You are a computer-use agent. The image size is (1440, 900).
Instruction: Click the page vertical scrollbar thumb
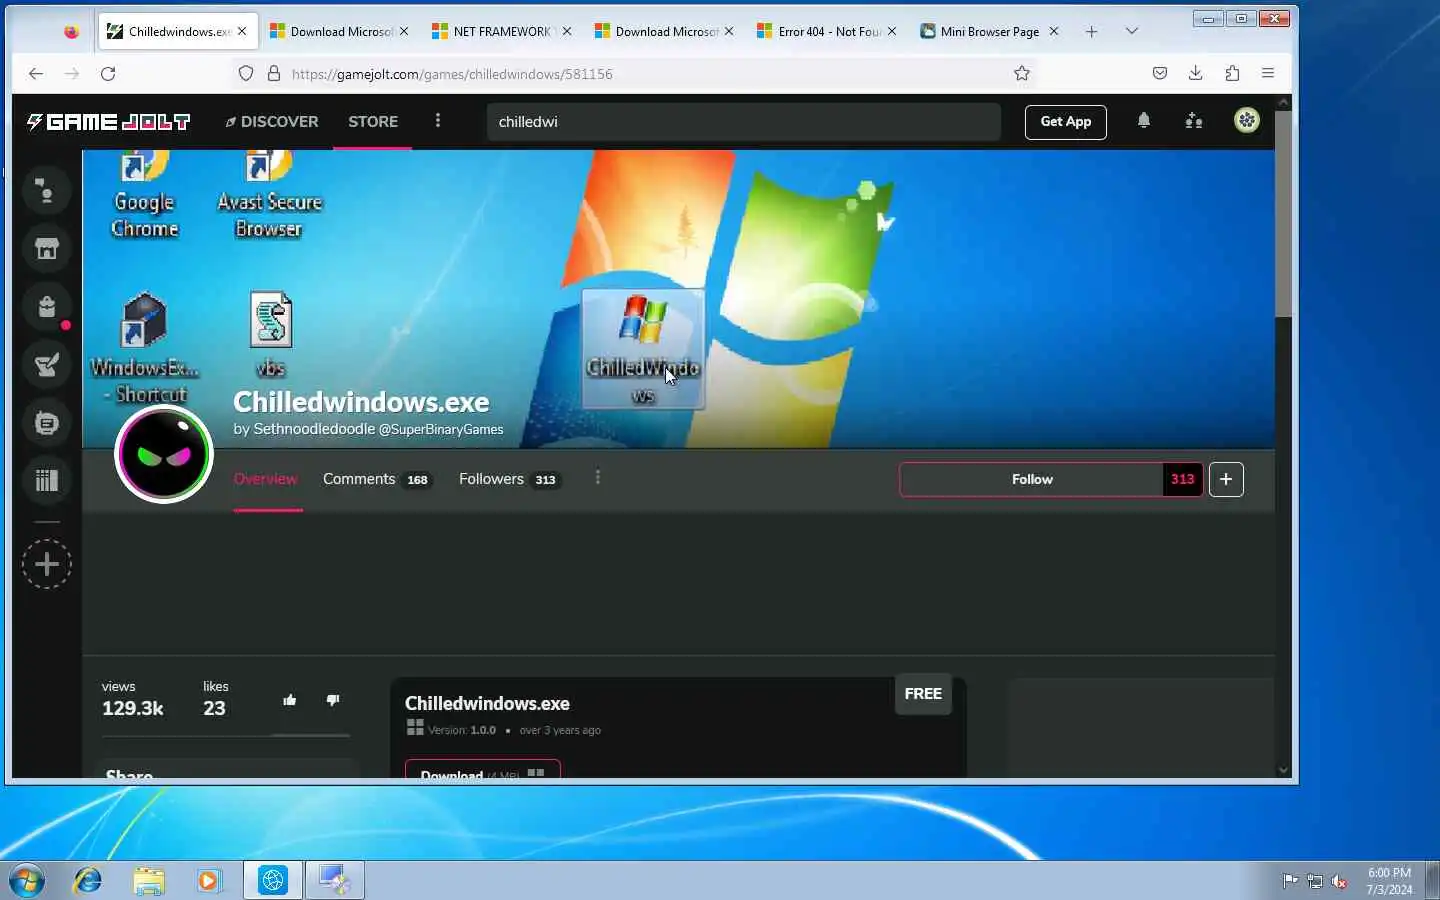coord(1284,214)
